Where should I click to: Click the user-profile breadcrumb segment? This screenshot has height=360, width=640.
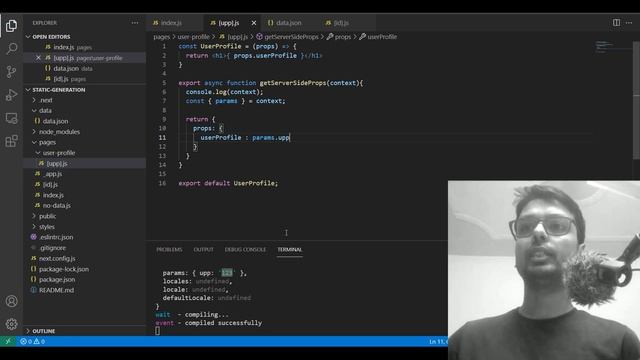pos(193,37)
